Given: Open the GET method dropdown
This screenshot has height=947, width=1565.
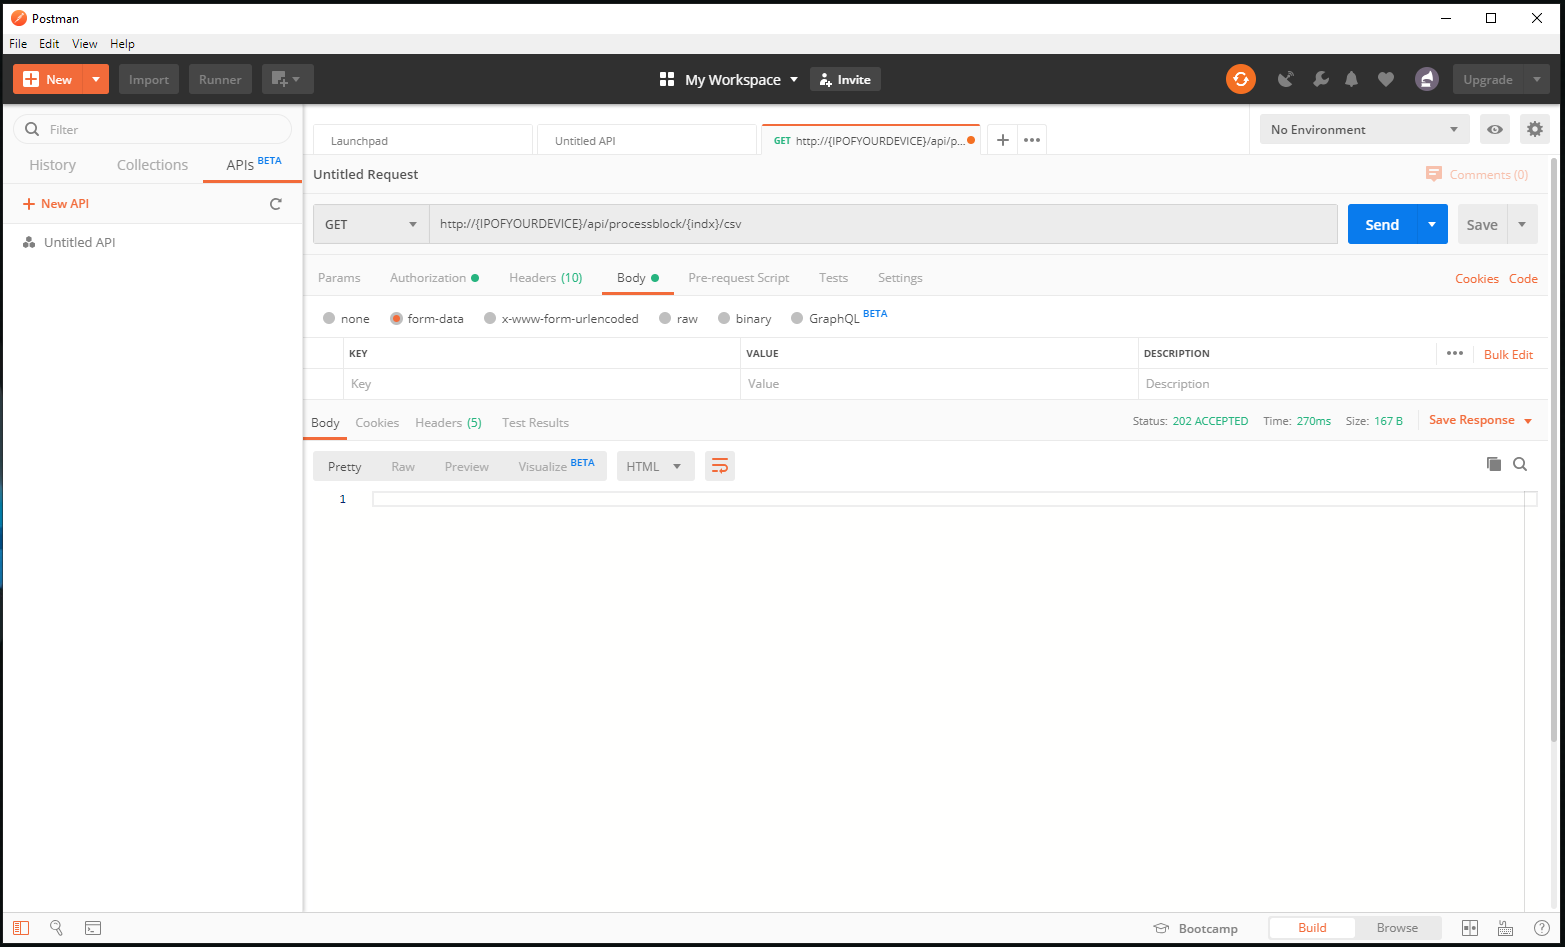Looking at the screenshot, I should pos(371,224).
